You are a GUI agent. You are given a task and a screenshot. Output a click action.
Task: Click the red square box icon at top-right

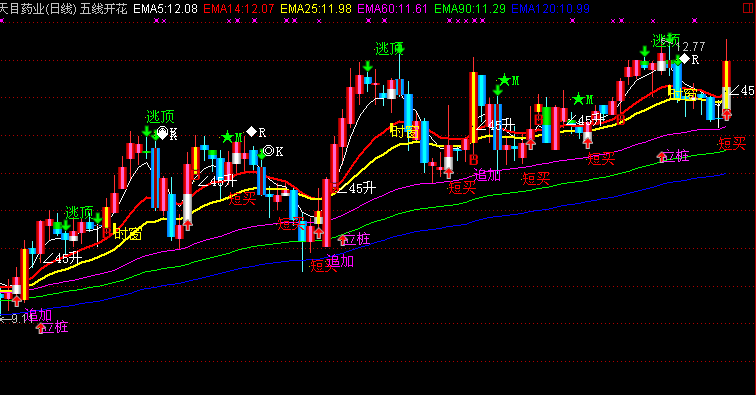pos(749,8)
